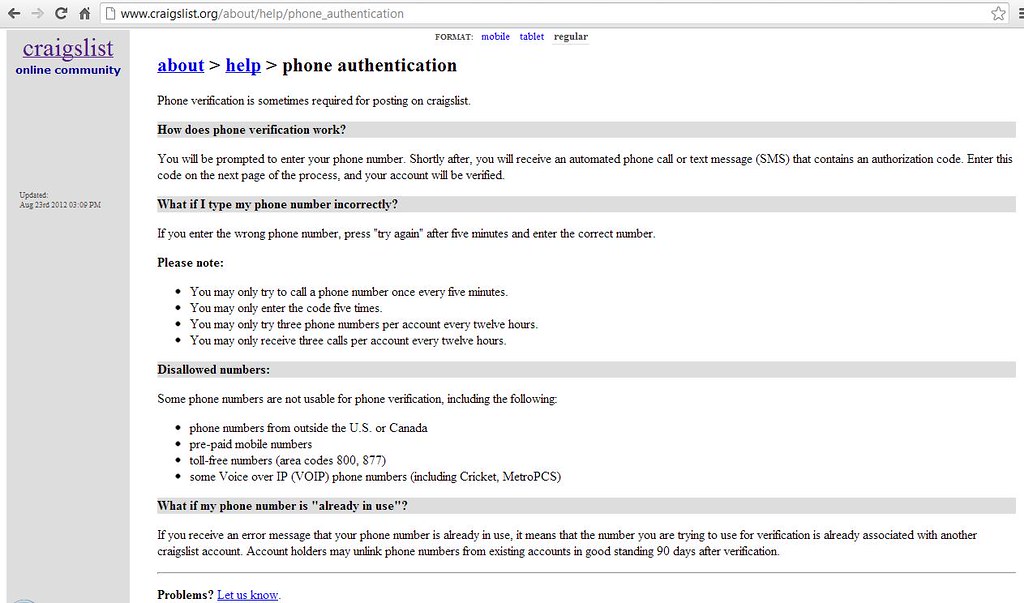Click inside the address bar

tap(300, 14)
